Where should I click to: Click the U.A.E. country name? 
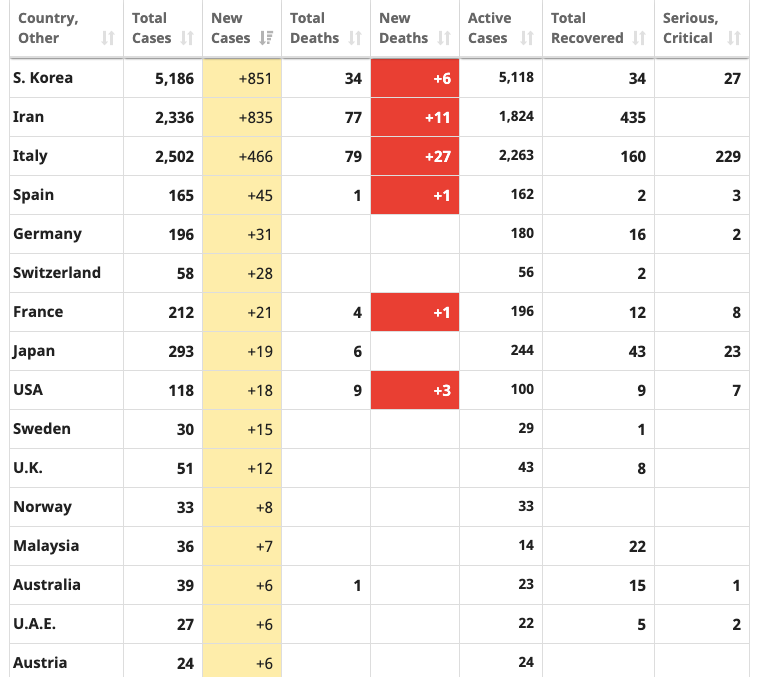point(34,624)
